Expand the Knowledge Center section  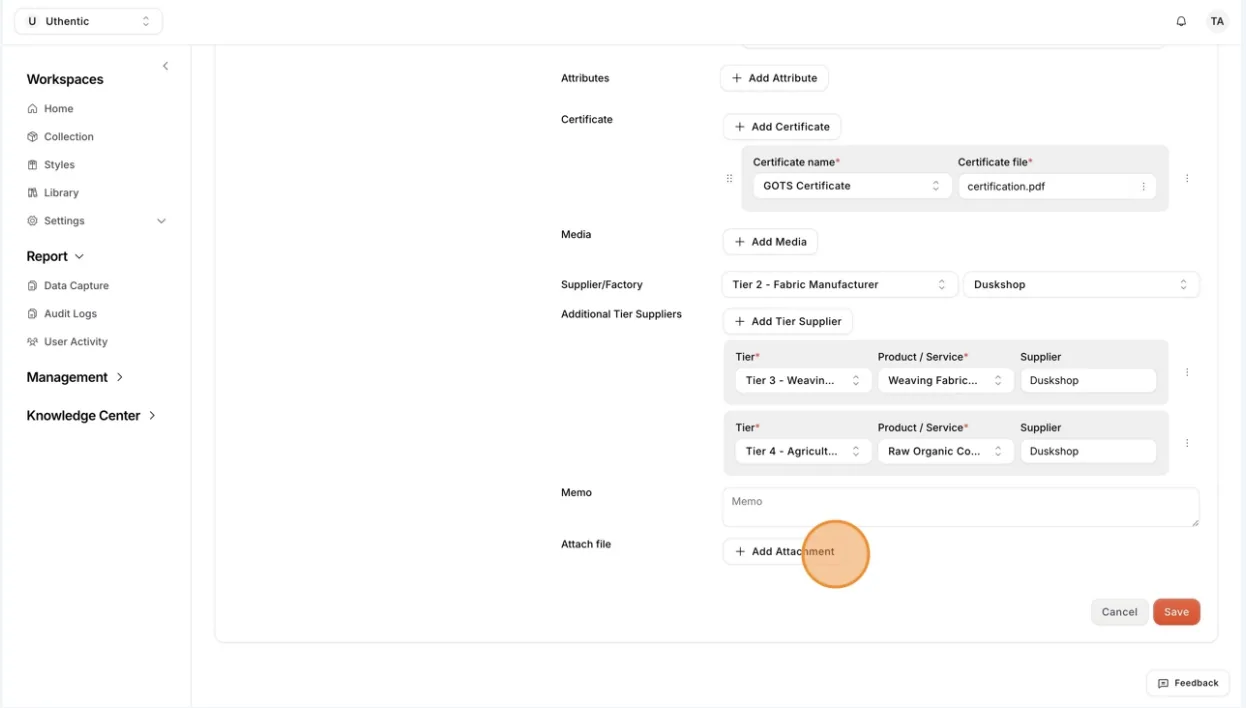coord(152,415)
